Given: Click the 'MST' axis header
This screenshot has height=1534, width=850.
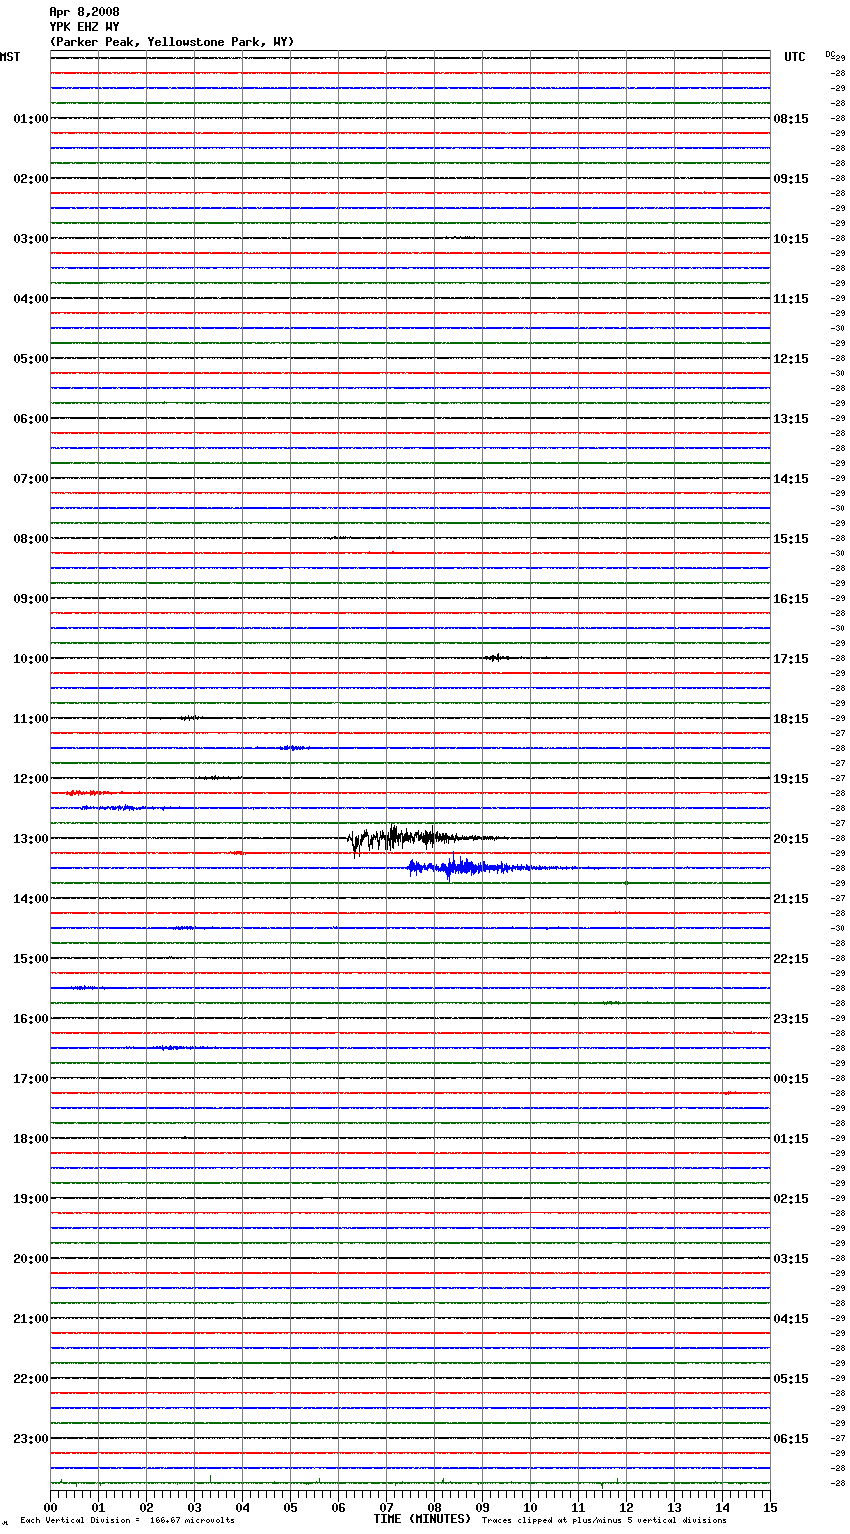Looking at the screenshot, I should (10, 57).
